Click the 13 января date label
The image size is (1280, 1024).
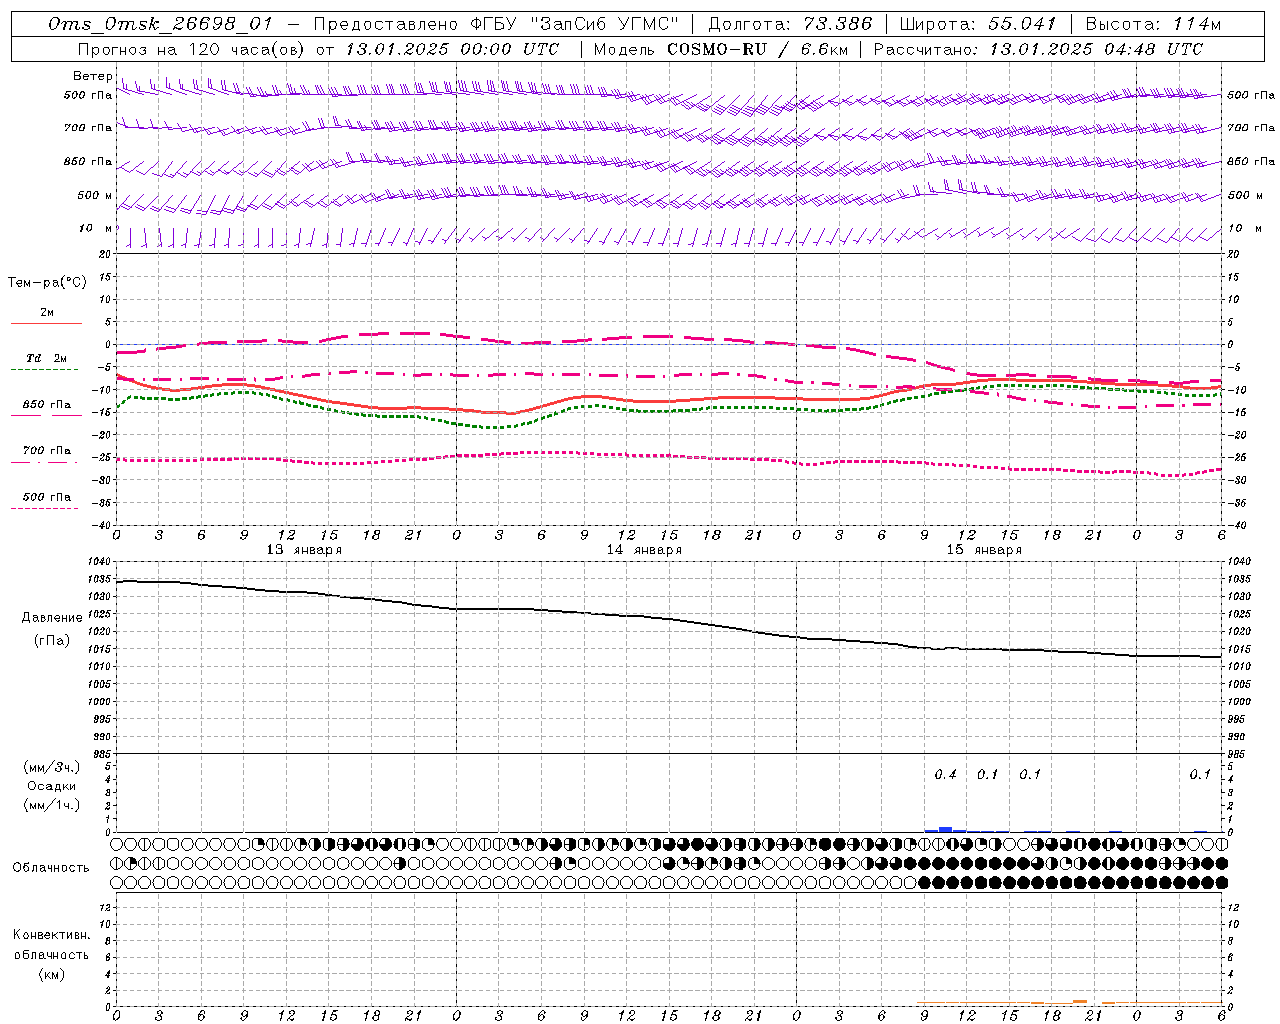[304, 550]
